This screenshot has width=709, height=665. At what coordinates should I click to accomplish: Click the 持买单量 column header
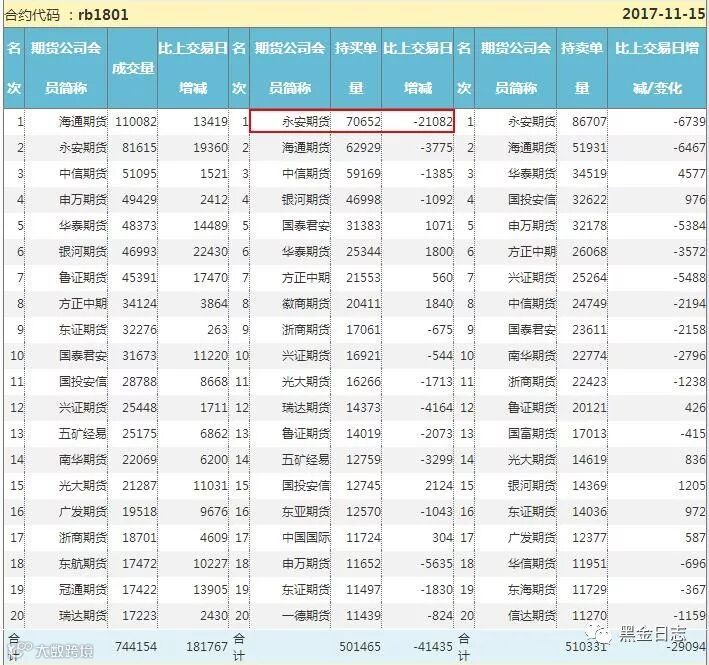click(356, 68)
